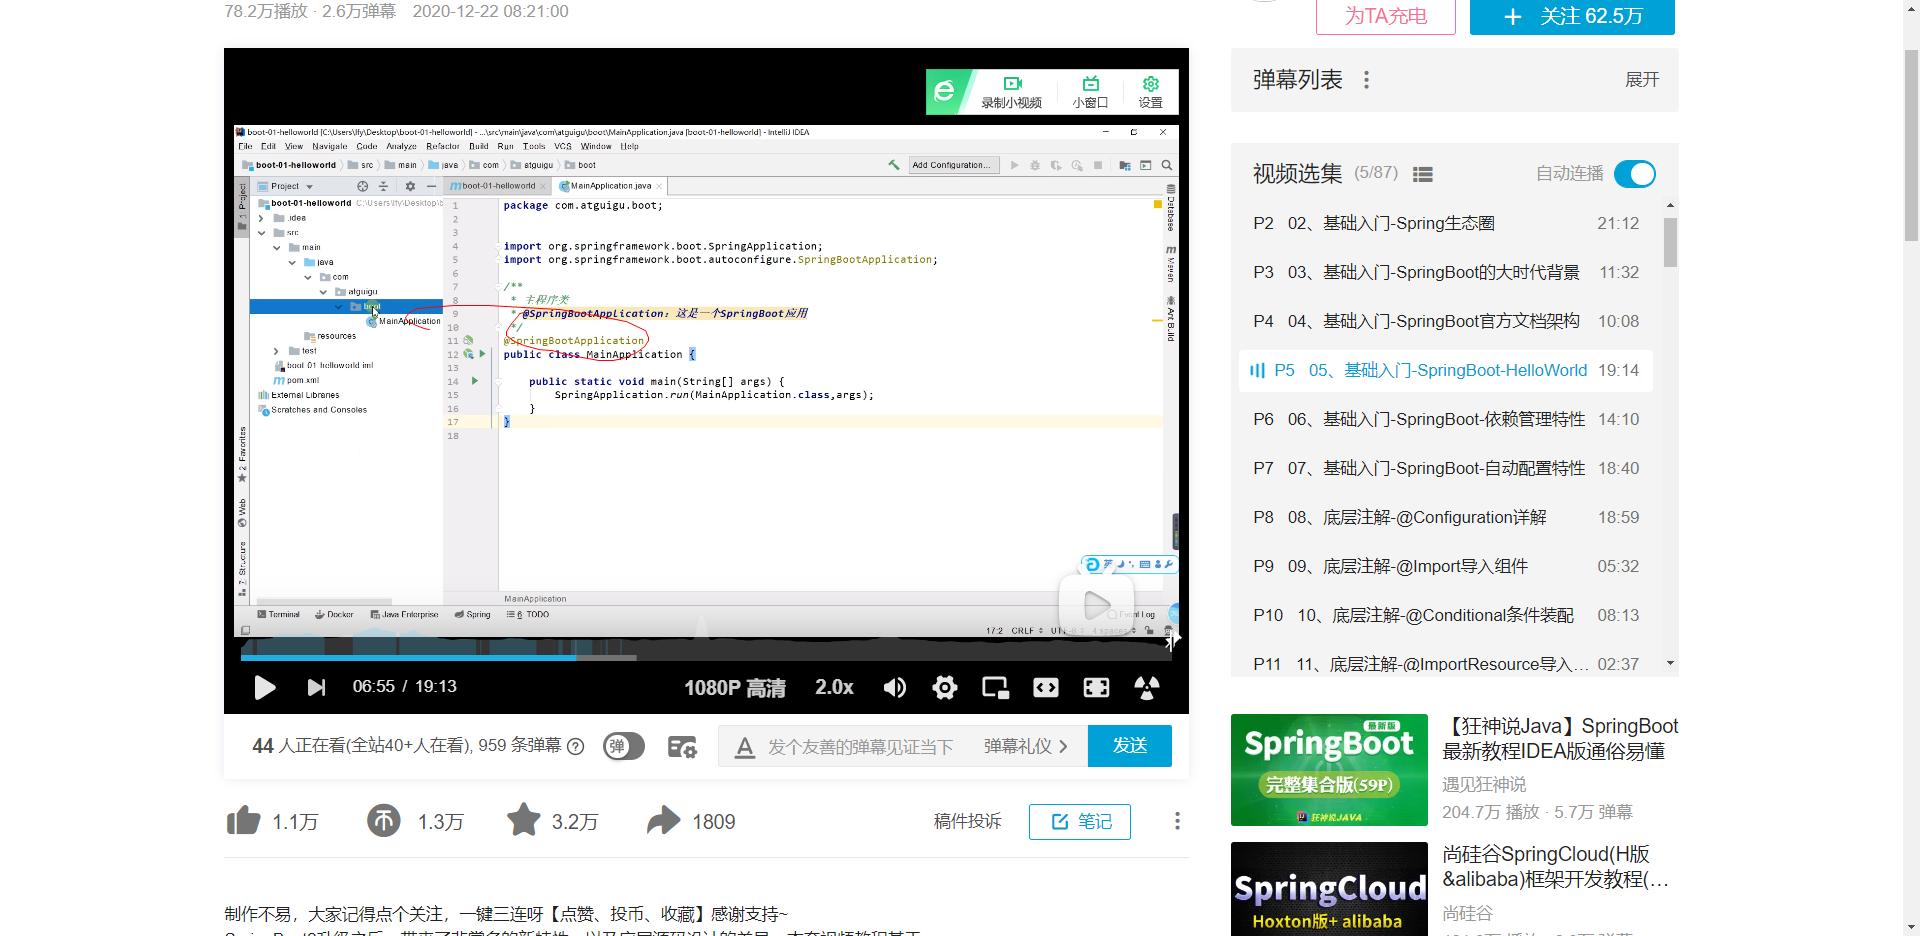The height and width of the screenshot is (936, 1920).
Task: Mute the video volume
Action: coord(895,687)
